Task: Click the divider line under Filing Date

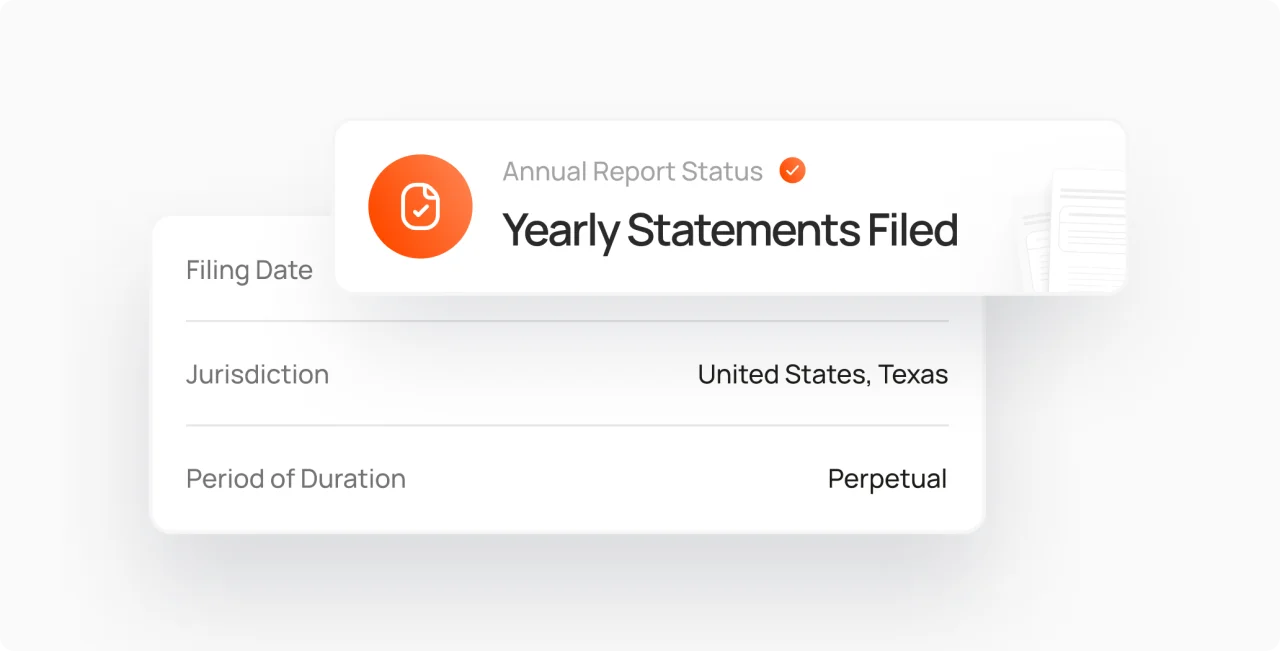Action: coord(567,321)
